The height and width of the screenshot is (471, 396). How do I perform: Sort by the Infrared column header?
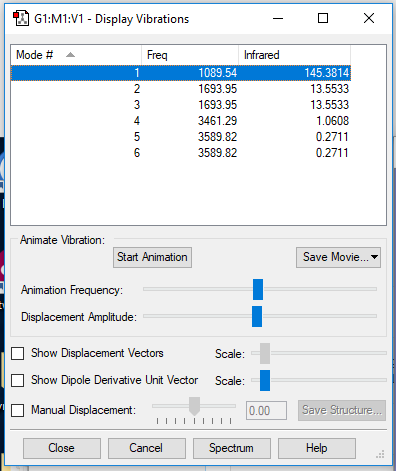tap(295, 55)
